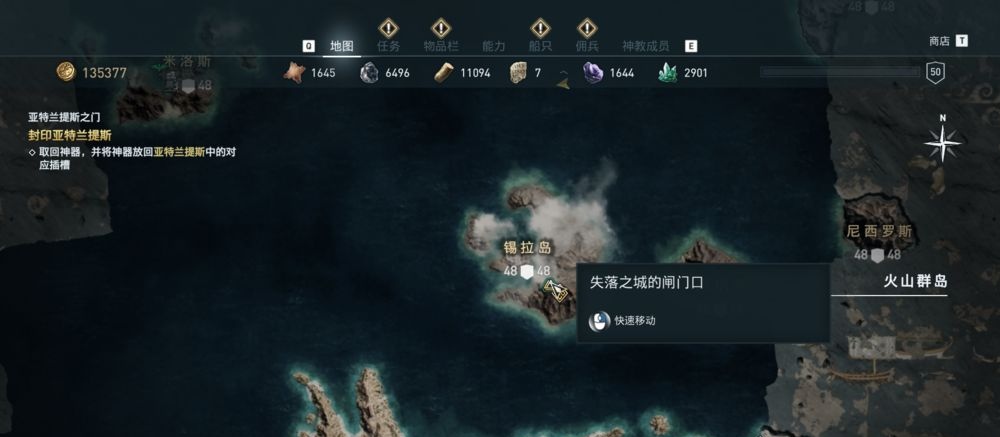Click the north compass star
The width and height of the screenshot is (1000, 437).
943,143
